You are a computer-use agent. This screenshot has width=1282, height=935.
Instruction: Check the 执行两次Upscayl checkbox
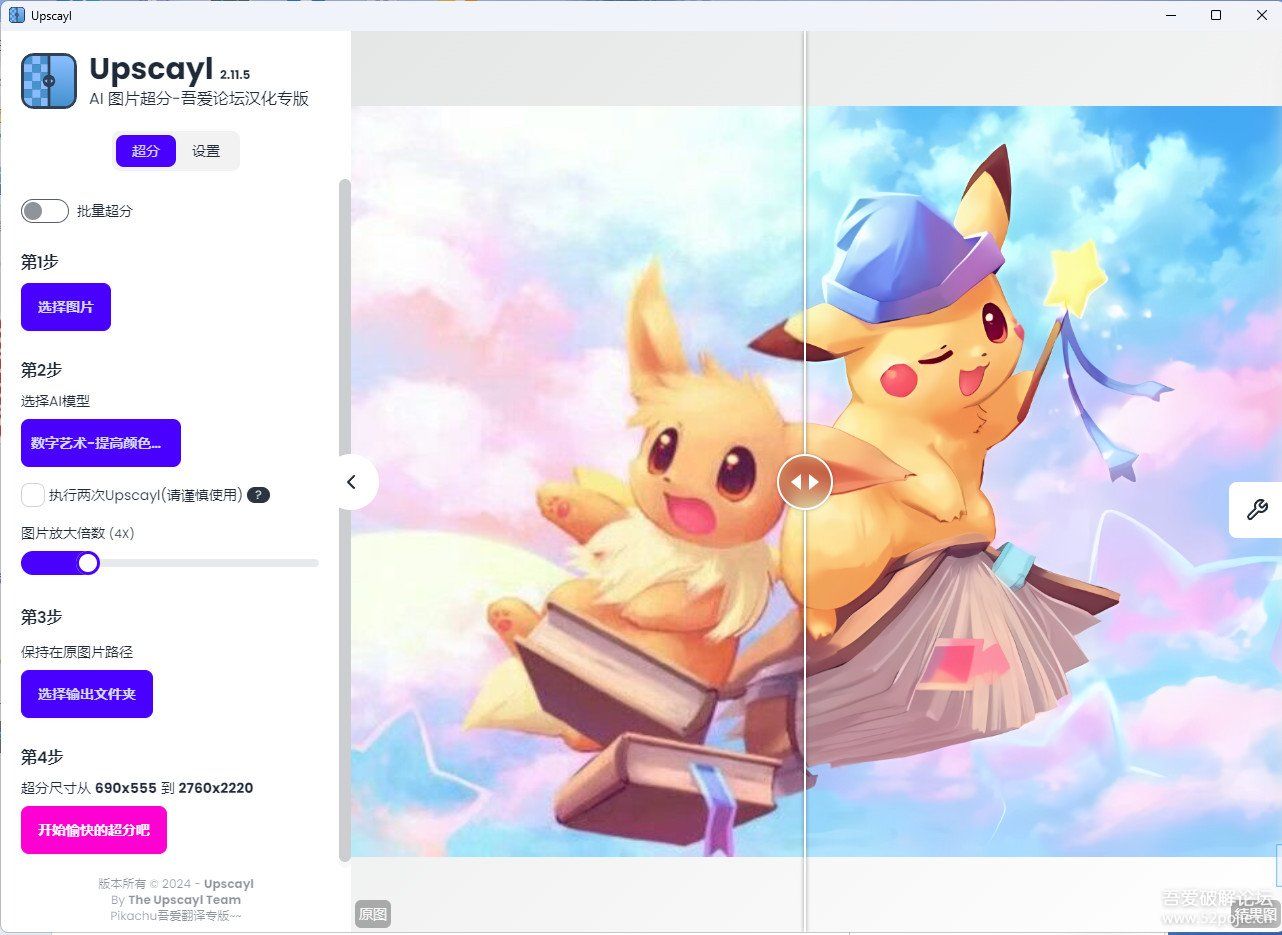point(33,495)
